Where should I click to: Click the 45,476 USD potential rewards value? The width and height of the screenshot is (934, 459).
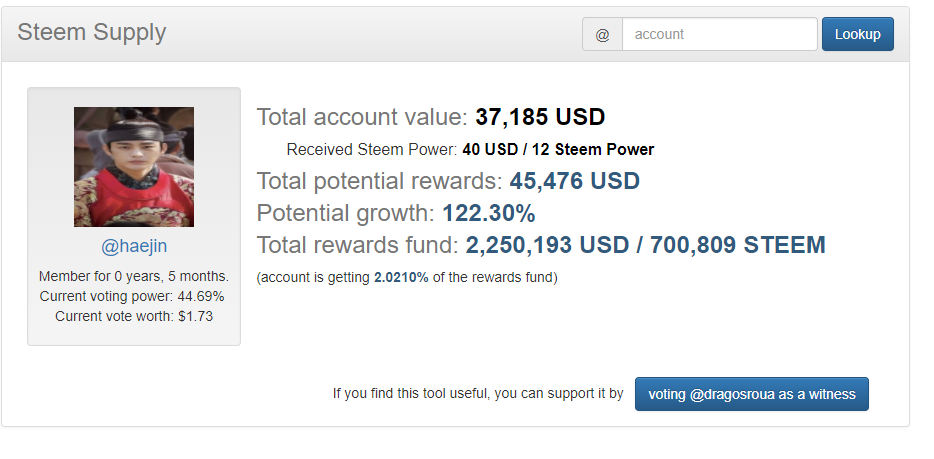point(574,182)
